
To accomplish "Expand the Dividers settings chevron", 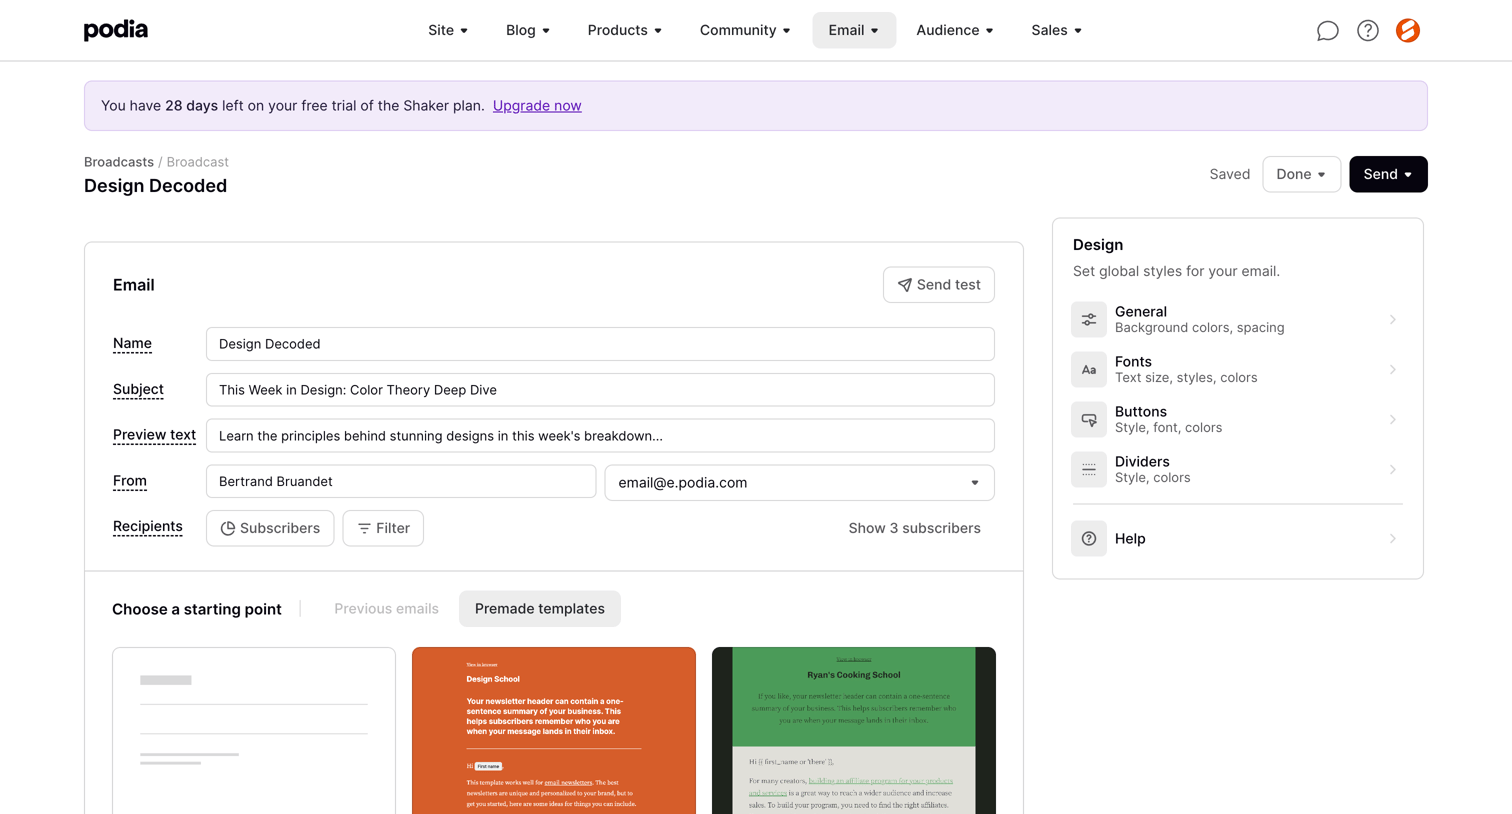I will 1393,470.
